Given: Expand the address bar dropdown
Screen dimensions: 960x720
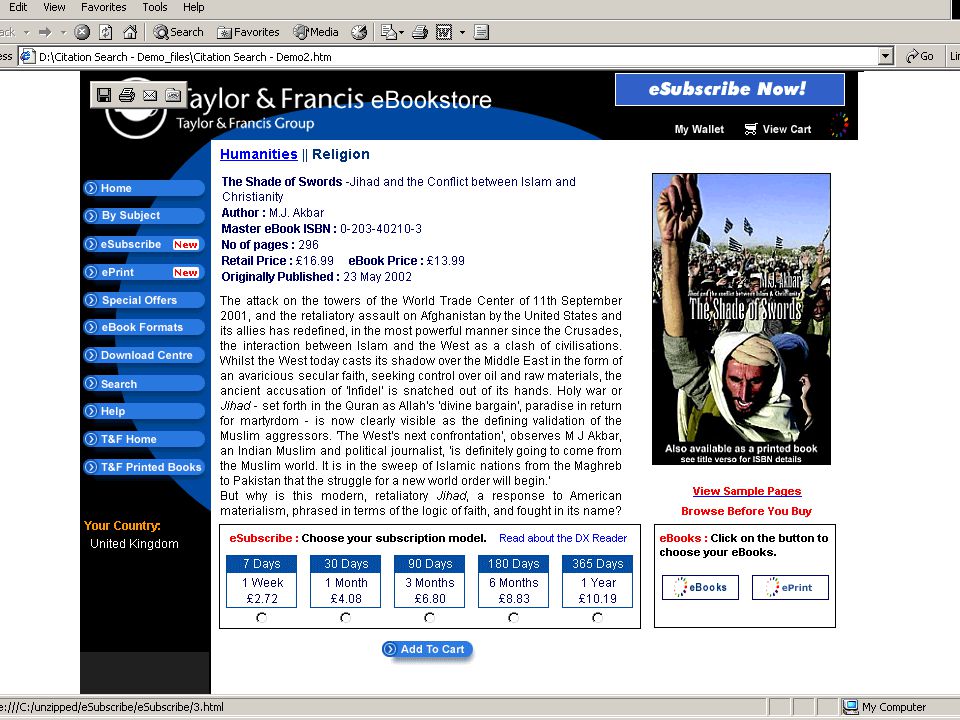Looking at the screenshot, I should pos(885,57).
